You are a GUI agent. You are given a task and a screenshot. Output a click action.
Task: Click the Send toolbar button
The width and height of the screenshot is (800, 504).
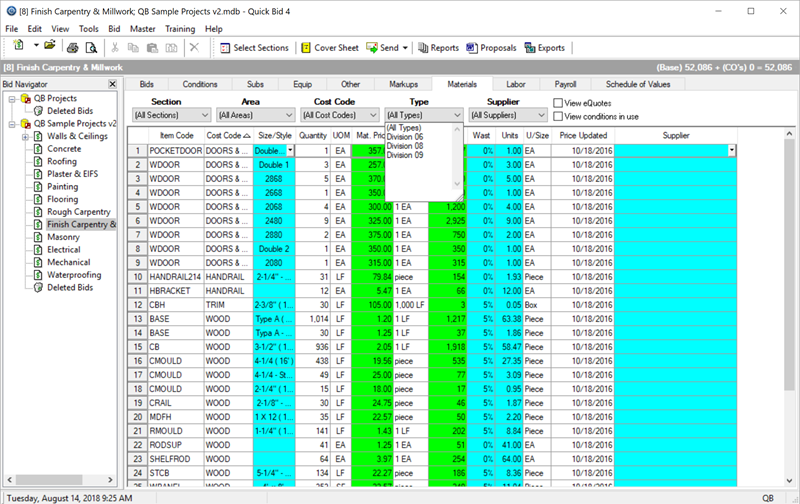click(x=383, y=48)
